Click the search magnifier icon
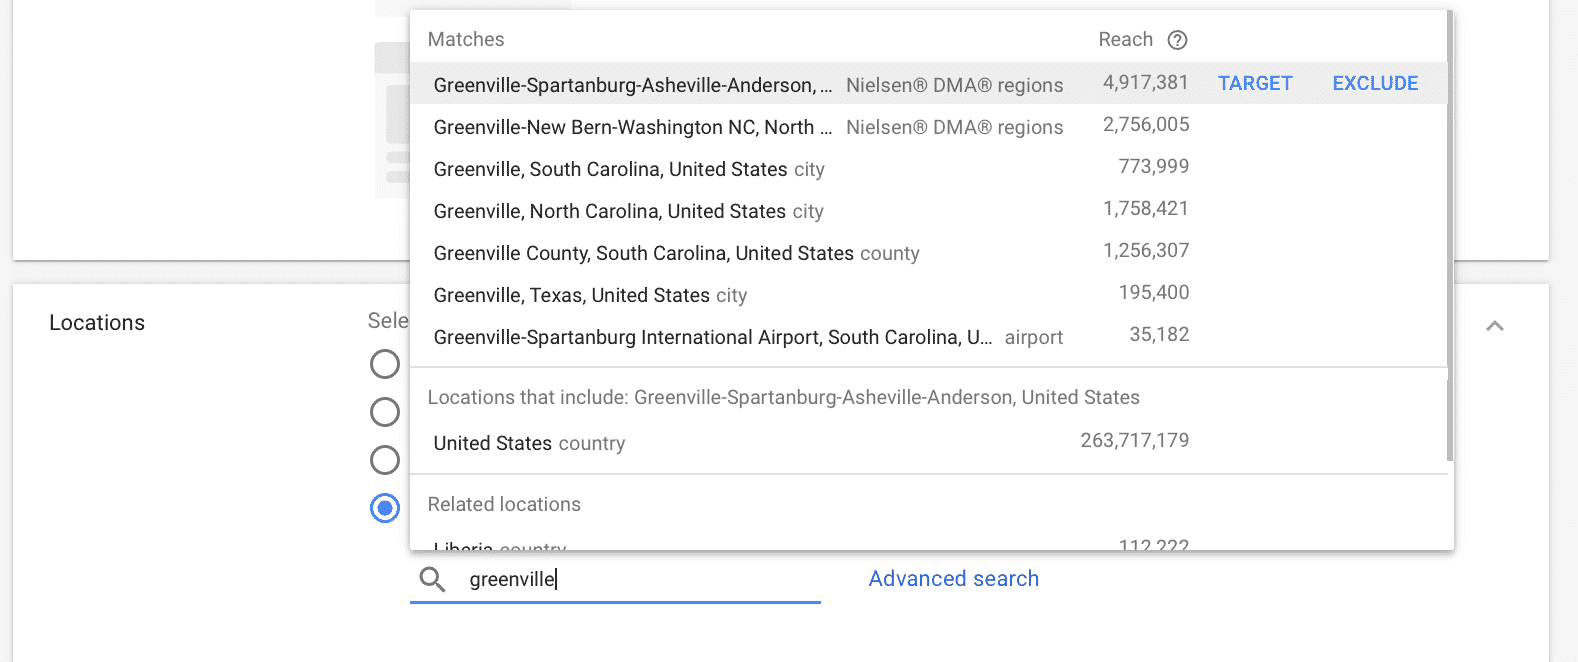Image resolution: width=1578 pixels, height=662 pixels. [x=432, y=579]
